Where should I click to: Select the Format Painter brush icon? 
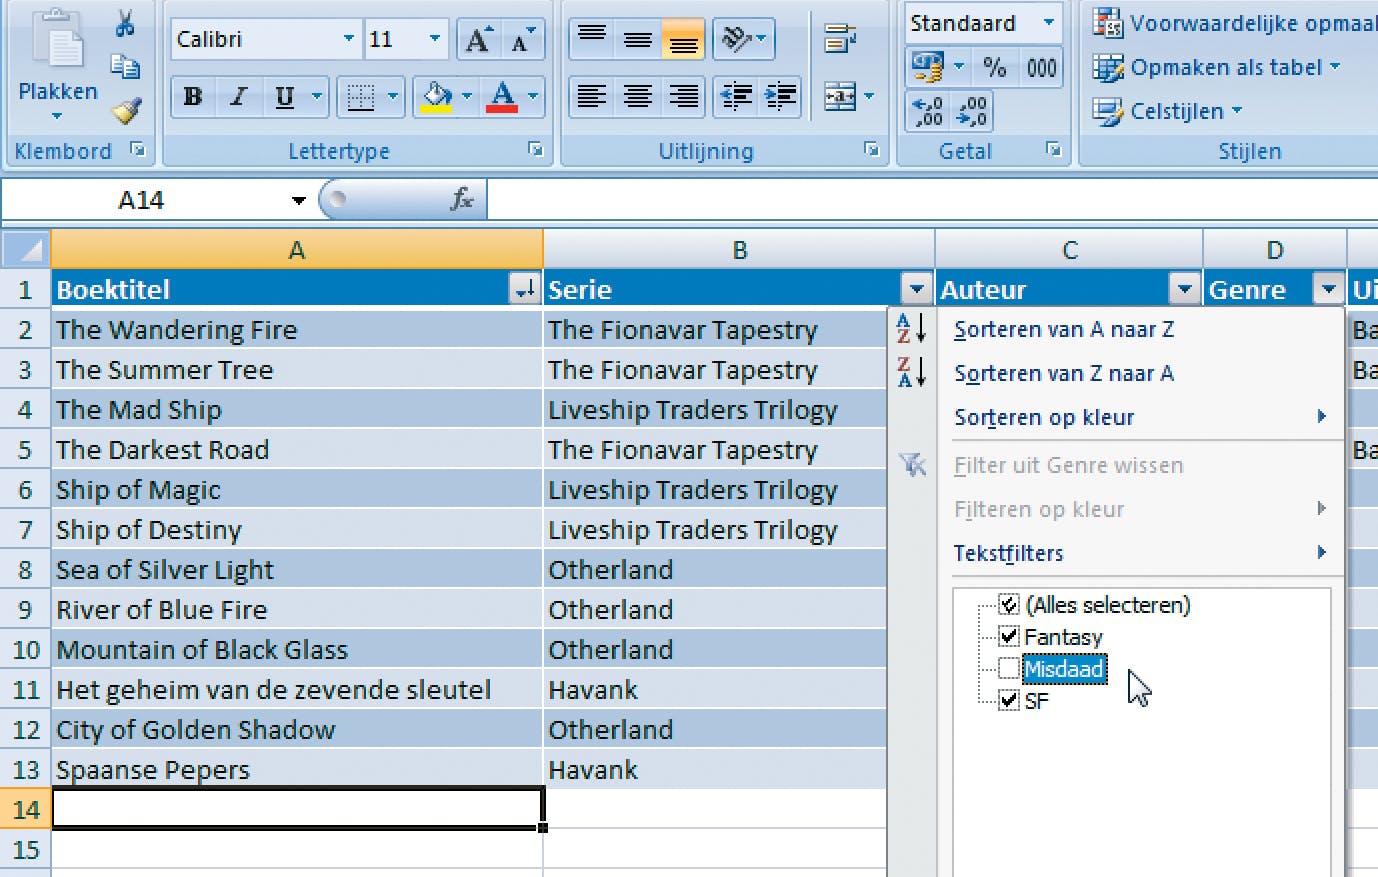126,109
